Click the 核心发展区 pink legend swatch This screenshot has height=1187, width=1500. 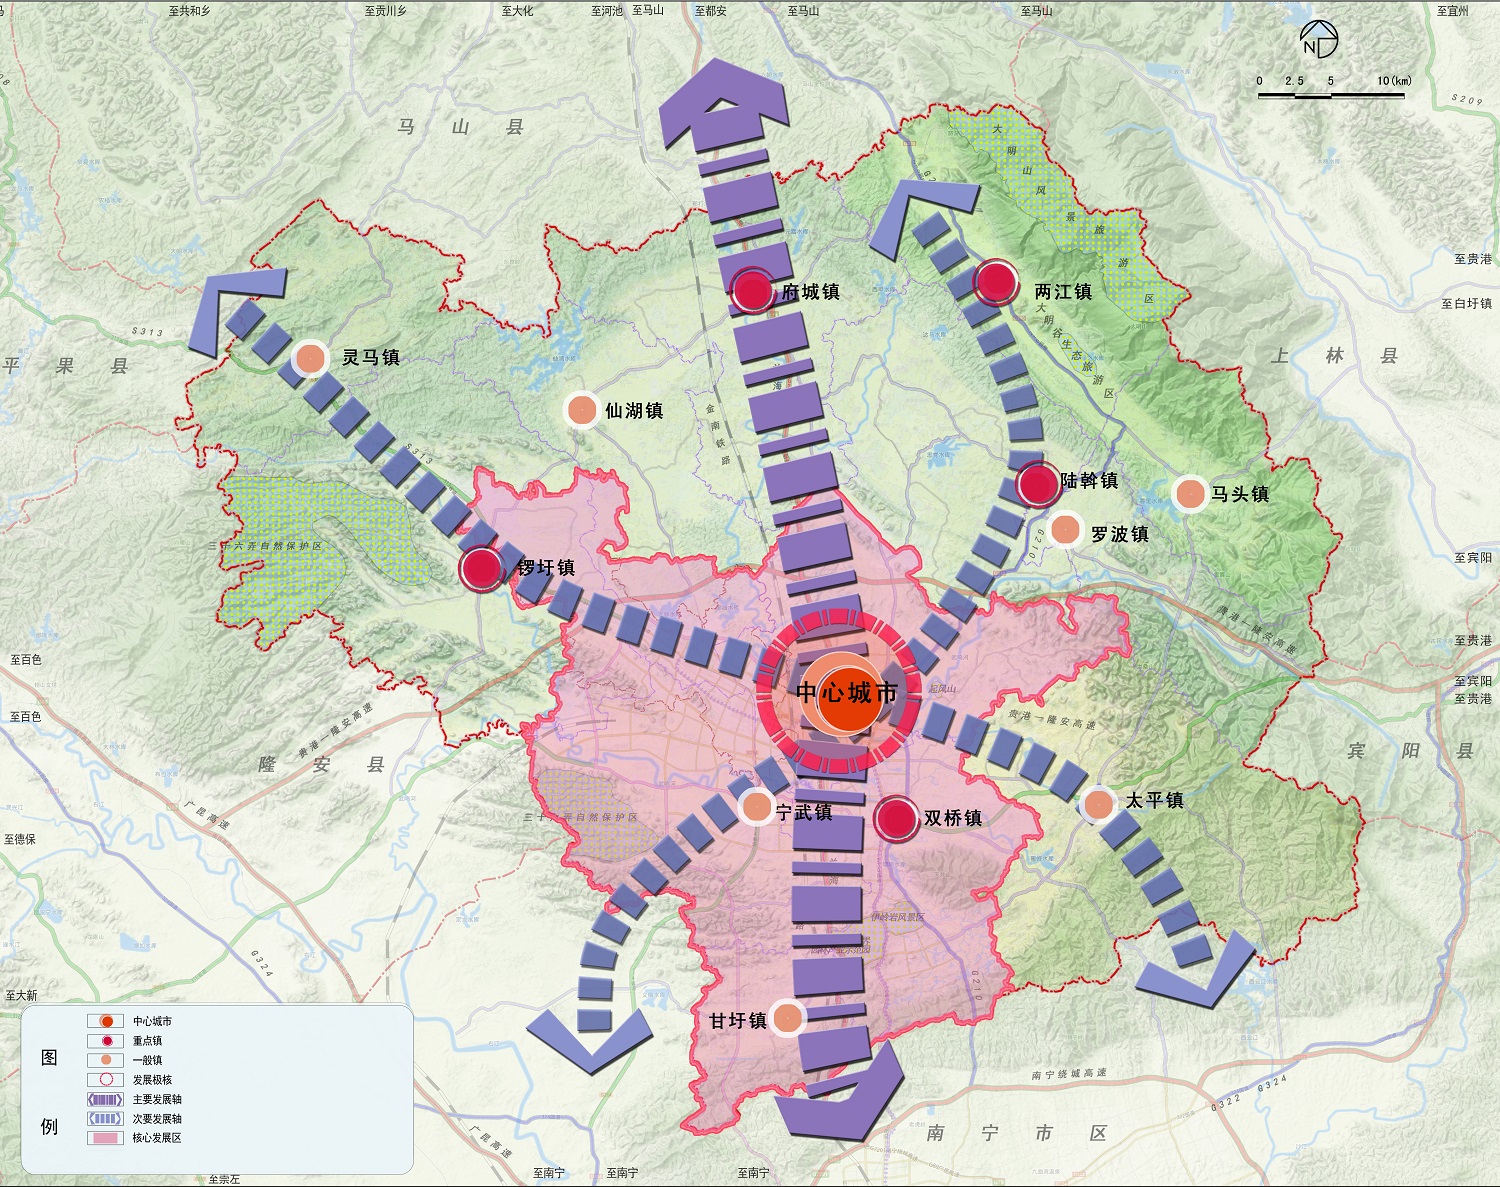105,1138
